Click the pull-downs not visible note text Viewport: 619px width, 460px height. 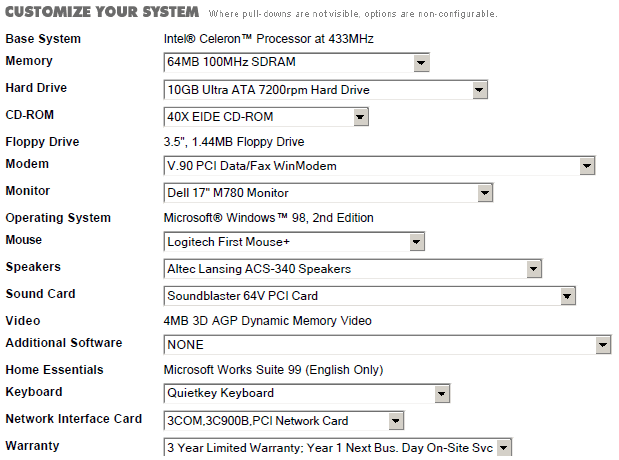coord(353,14)
